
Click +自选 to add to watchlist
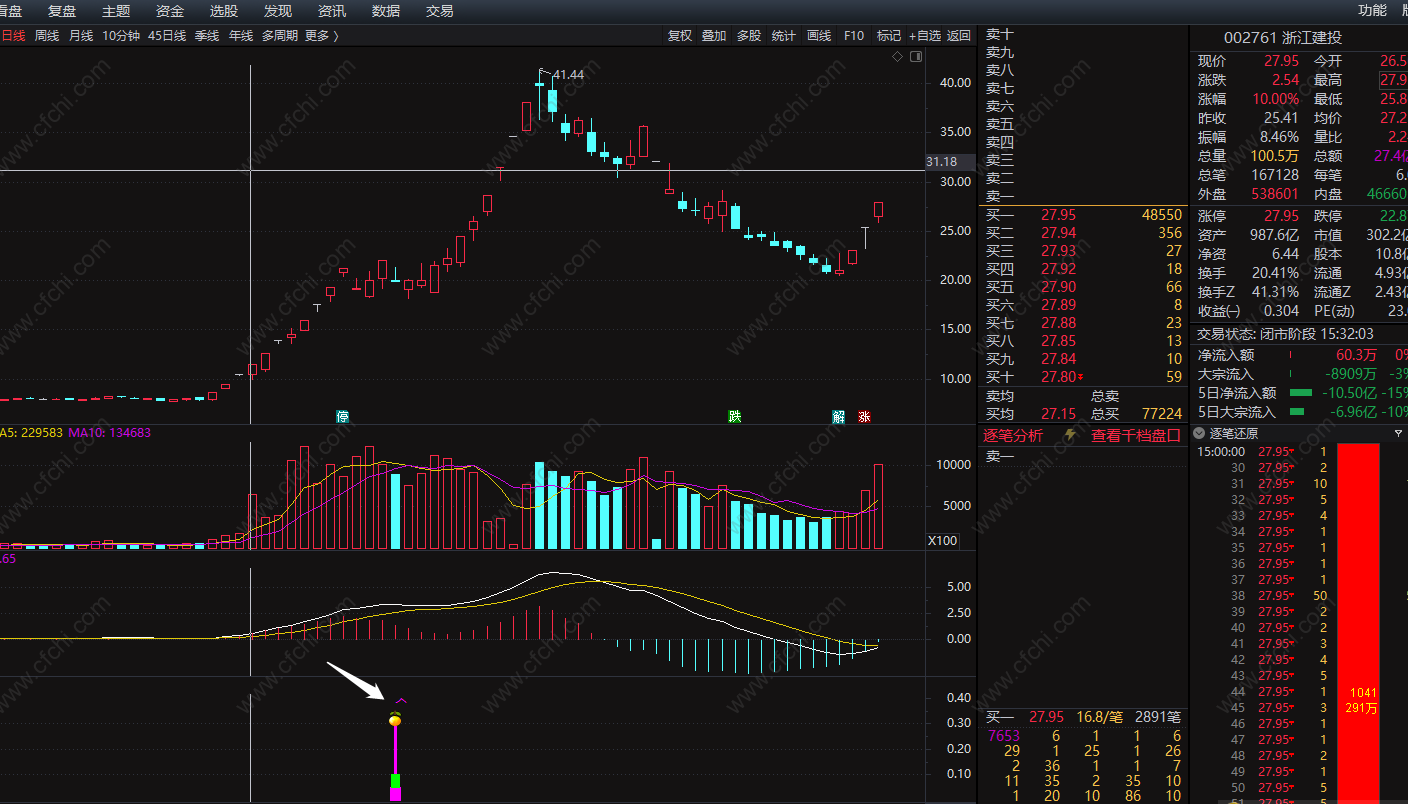pyautogui.click(x=924, y=35)
